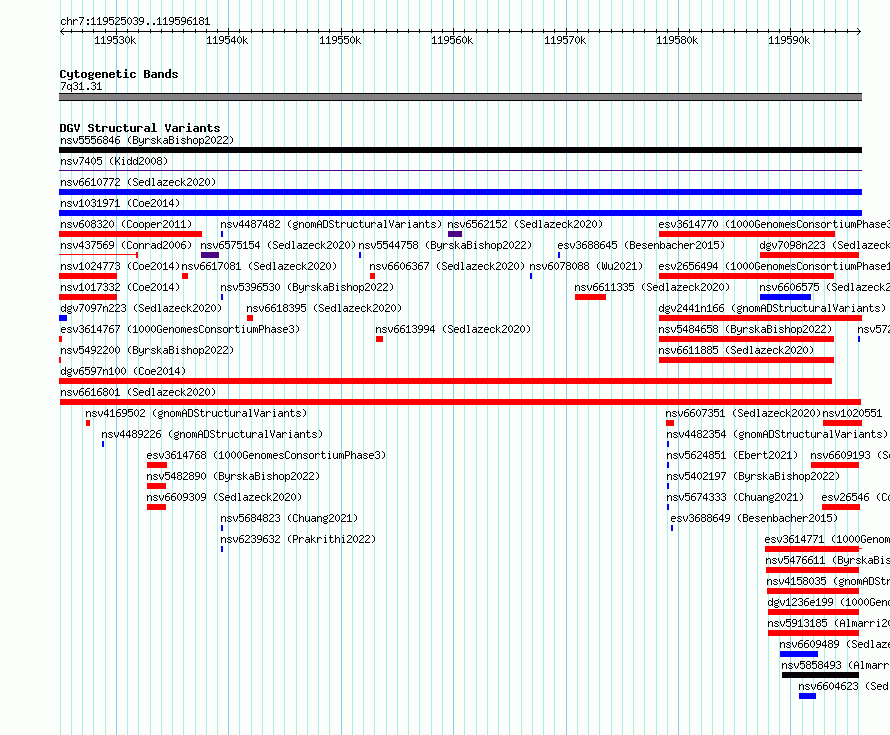This screenshot has height=735, width=890.
Task: Click the nsv6611335 (Sedlazeck2020) label
Action: [652, 287]
